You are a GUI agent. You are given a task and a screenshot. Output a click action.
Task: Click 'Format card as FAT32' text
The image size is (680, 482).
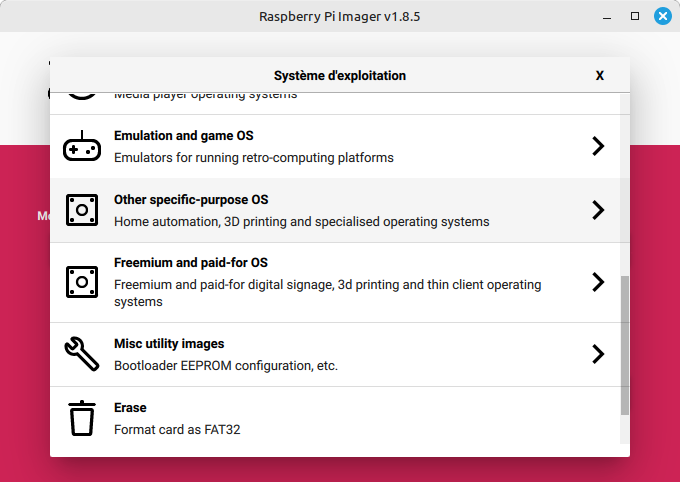coord(177,430)
